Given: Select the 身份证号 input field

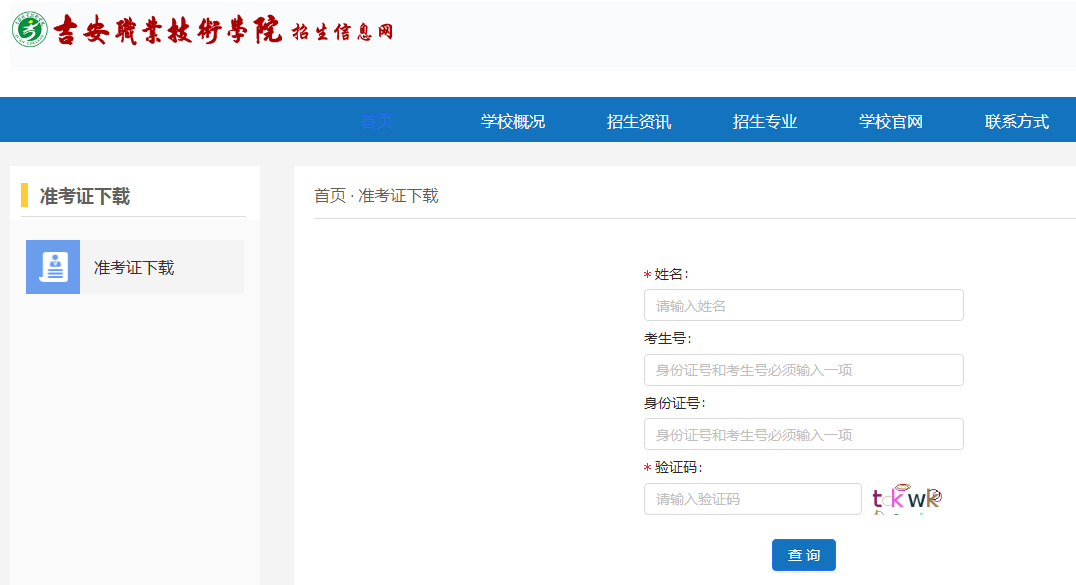Looking at the screenshot, I should click(x=803, y=434).
